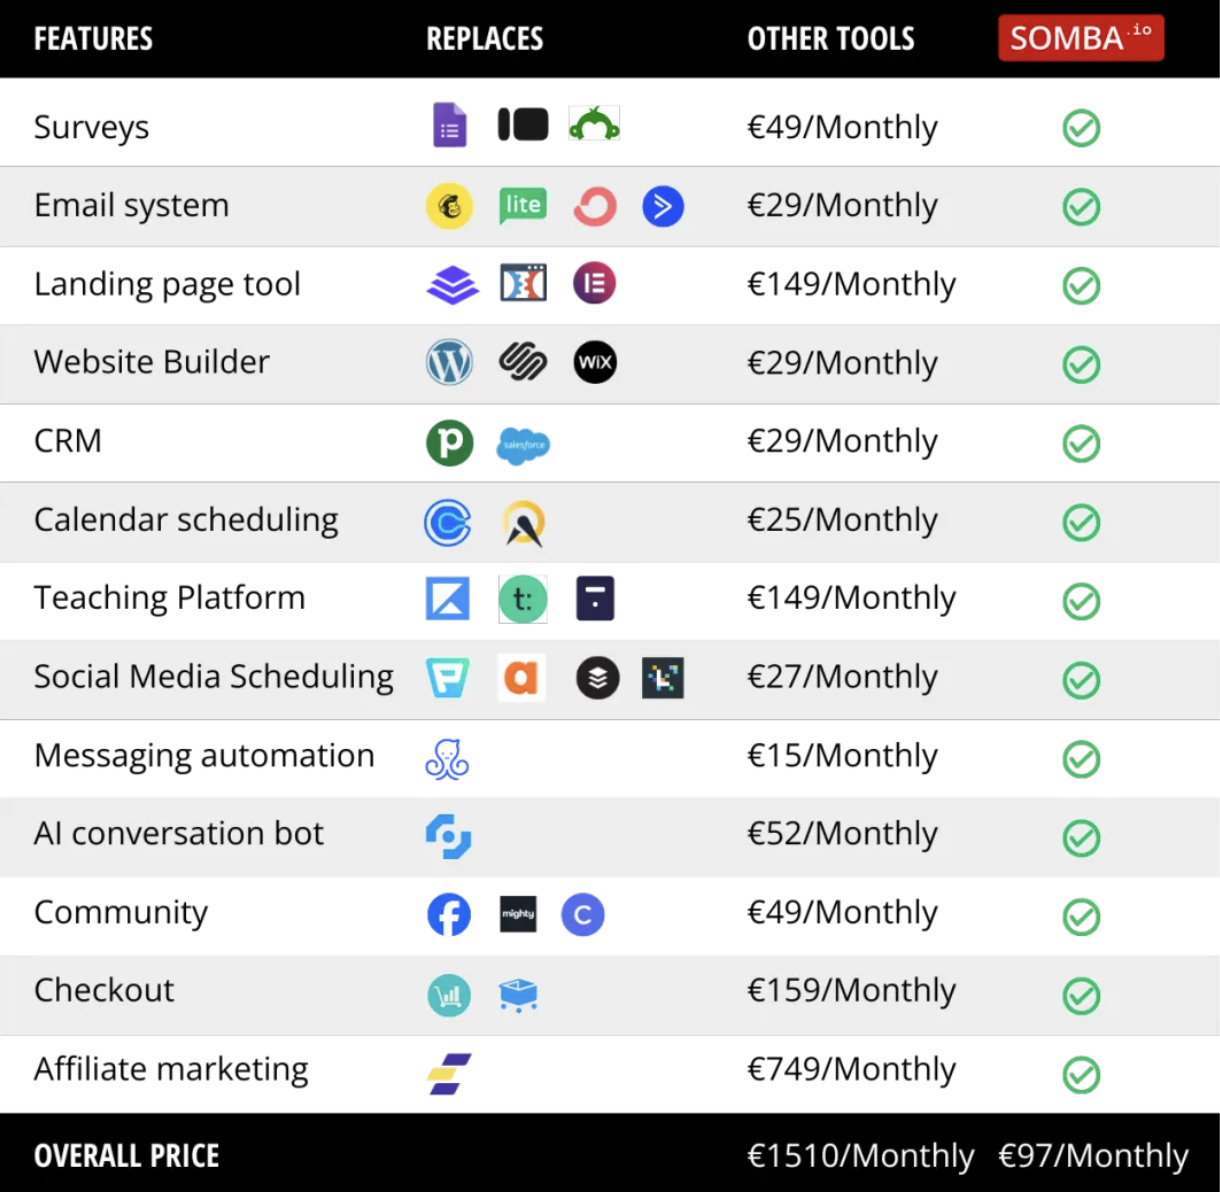Select the Facebook icon in Community row
Screen dimensions: 1220x1192
[x=449, y=914]
